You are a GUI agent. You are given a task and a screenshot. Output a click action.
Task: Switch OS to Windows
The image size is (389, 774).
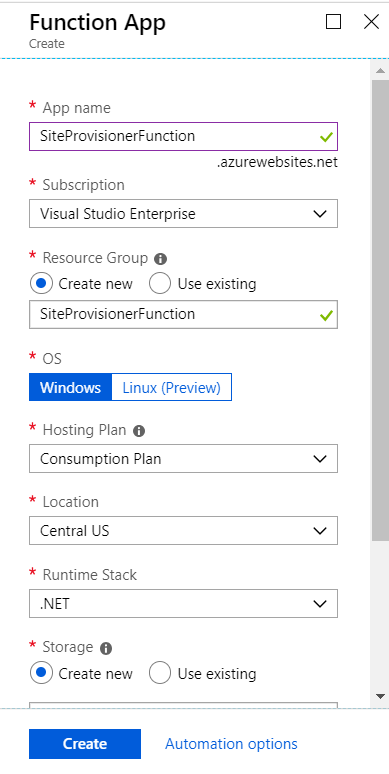pyautogui.click(x=71, y=387)
